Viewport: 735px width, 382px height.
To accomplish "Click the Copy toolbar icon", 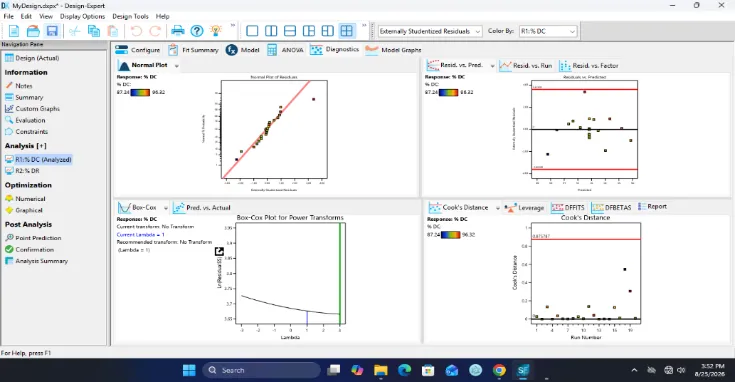I will pyautogui.click(x=94, y=31).
